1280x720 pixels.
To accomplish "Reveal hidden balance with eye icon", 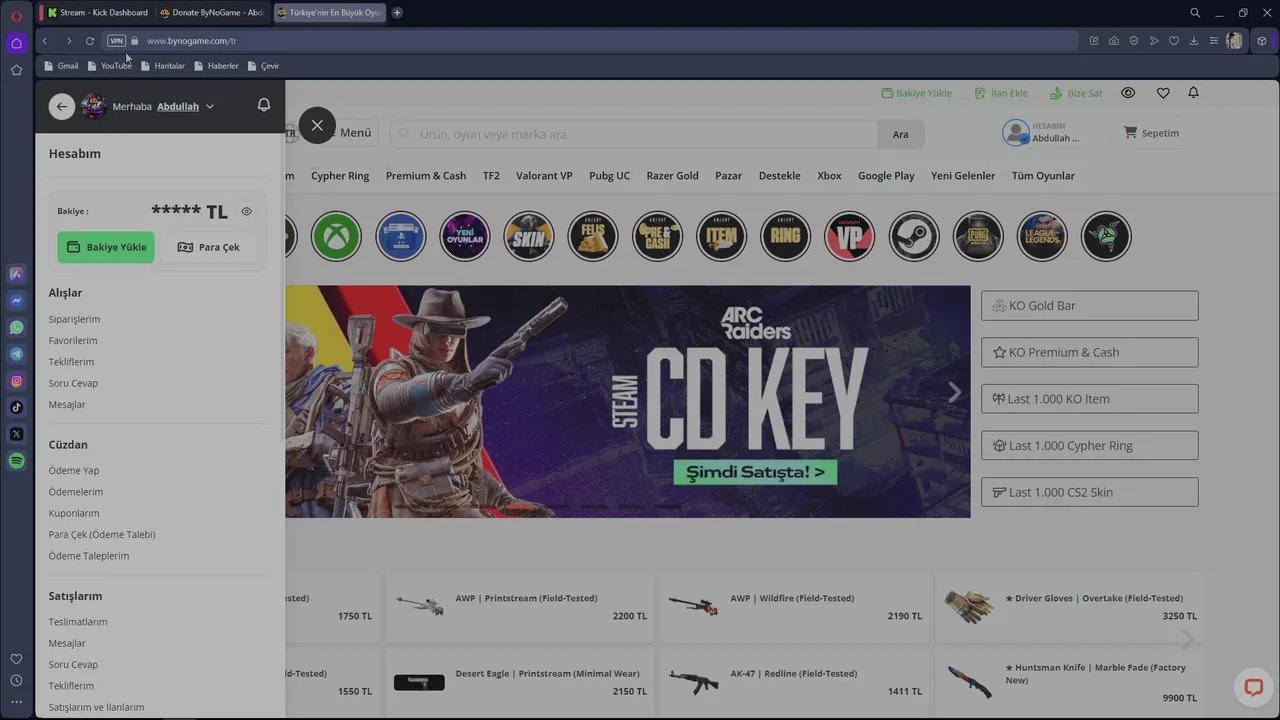I will [x=247, y=211].
